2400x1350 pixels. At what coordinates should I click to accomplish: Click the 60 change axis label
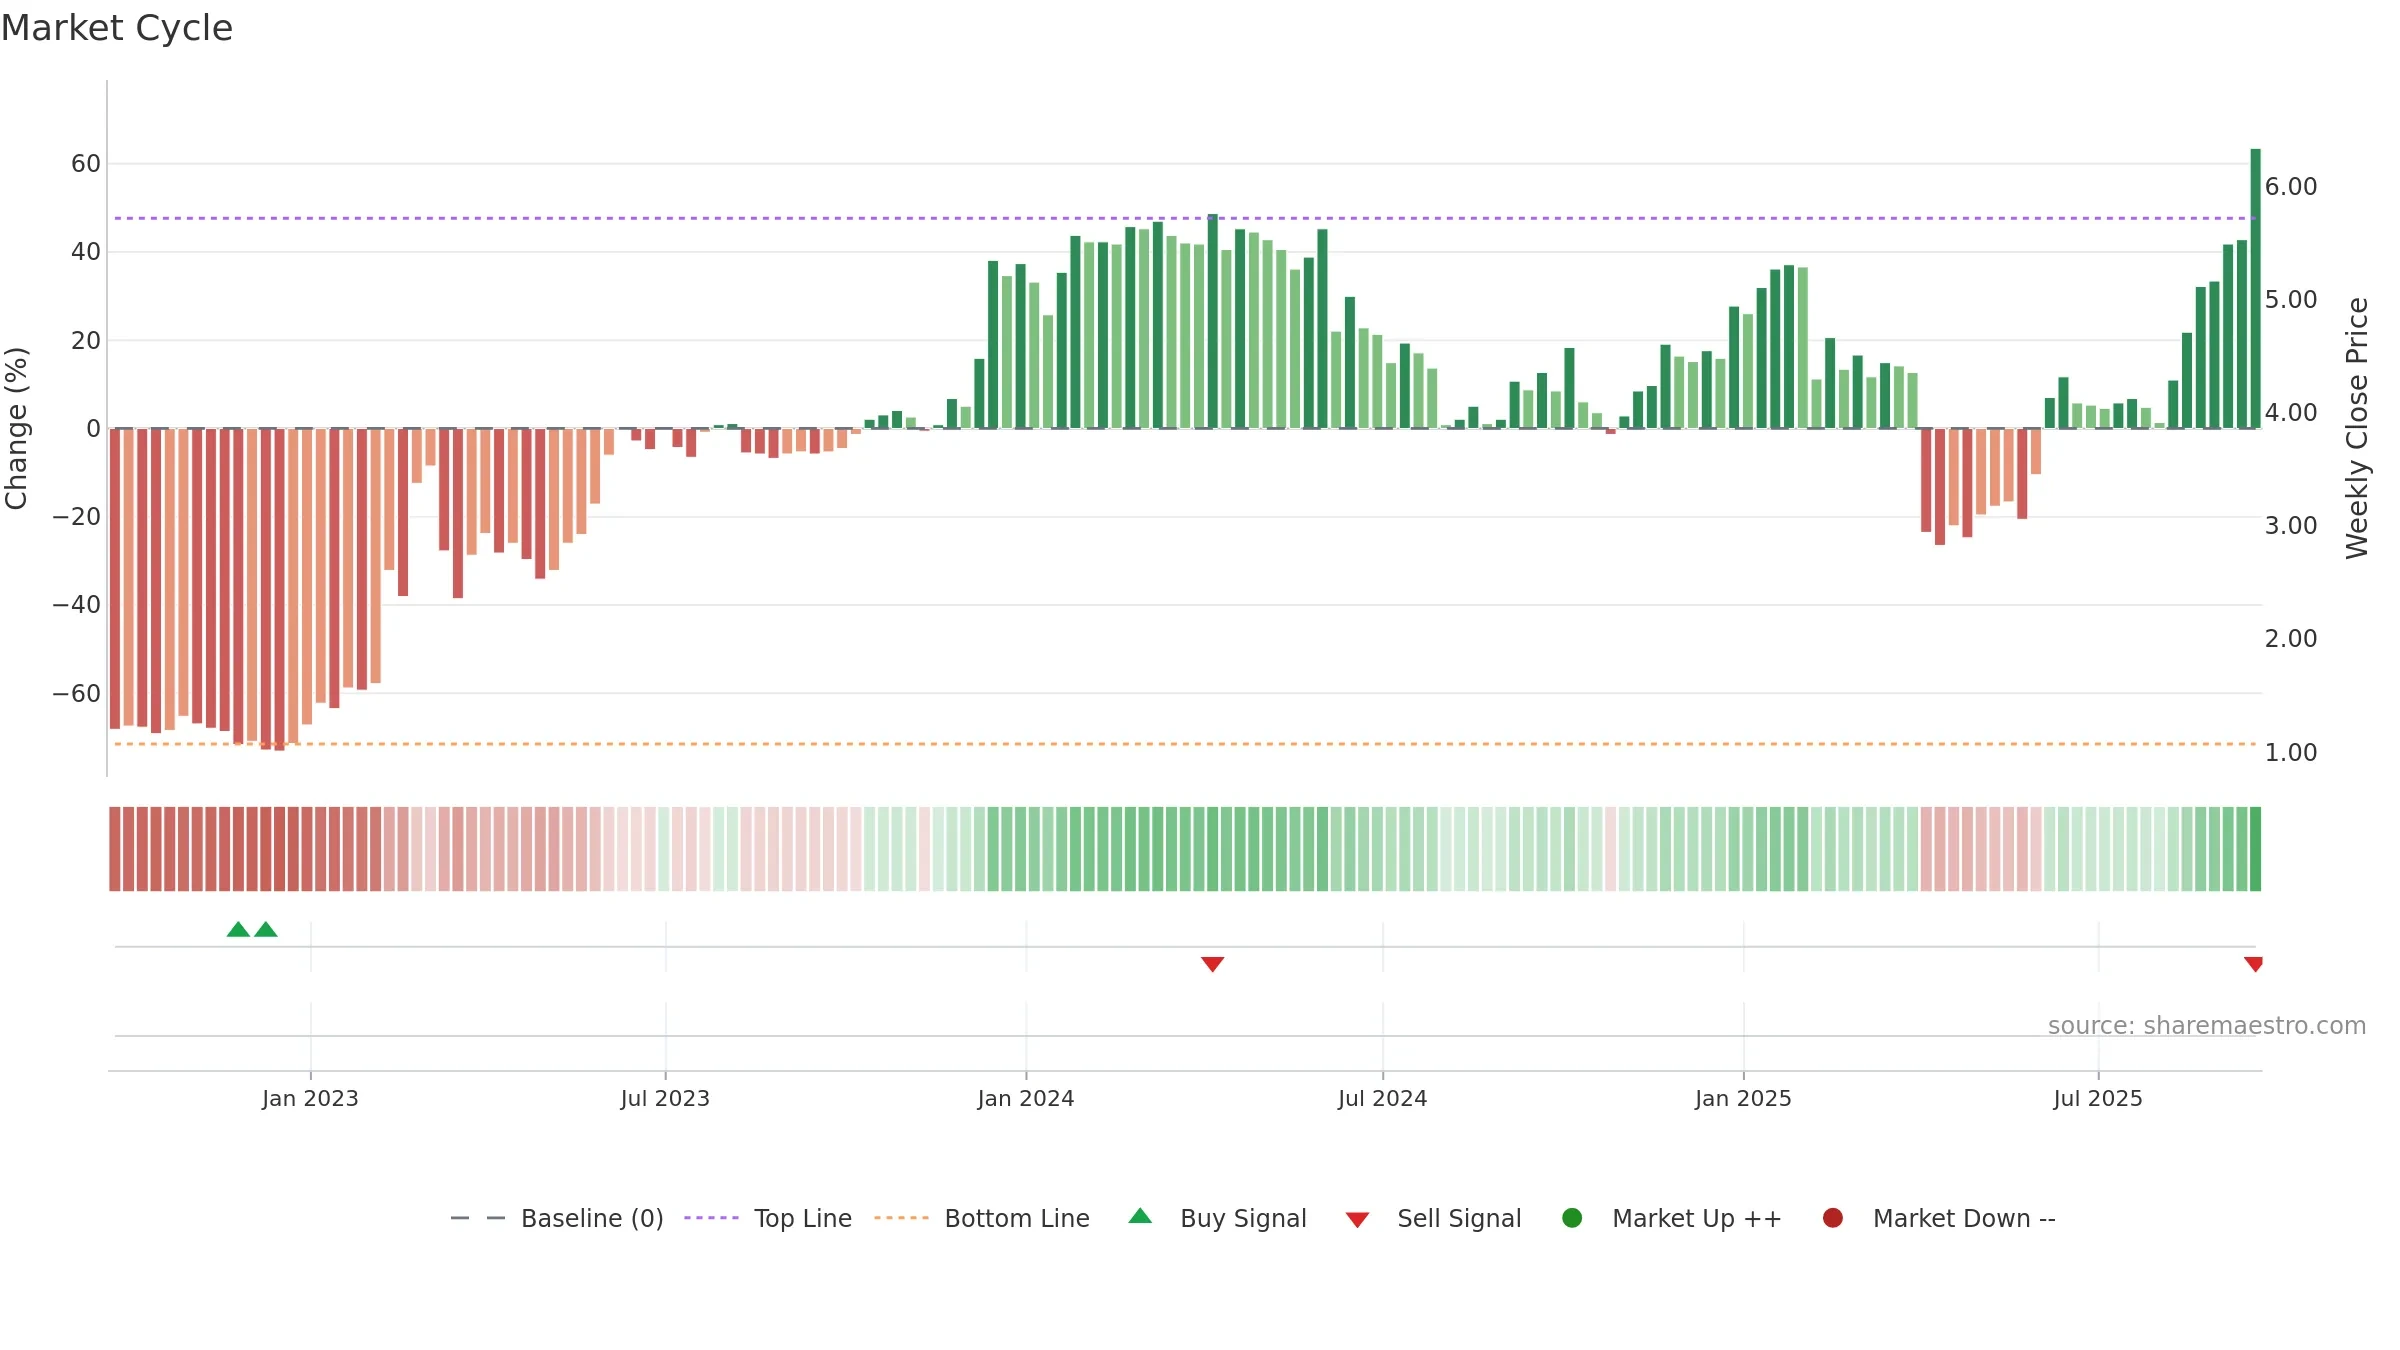pyautogui.click(x=86, y=164)
